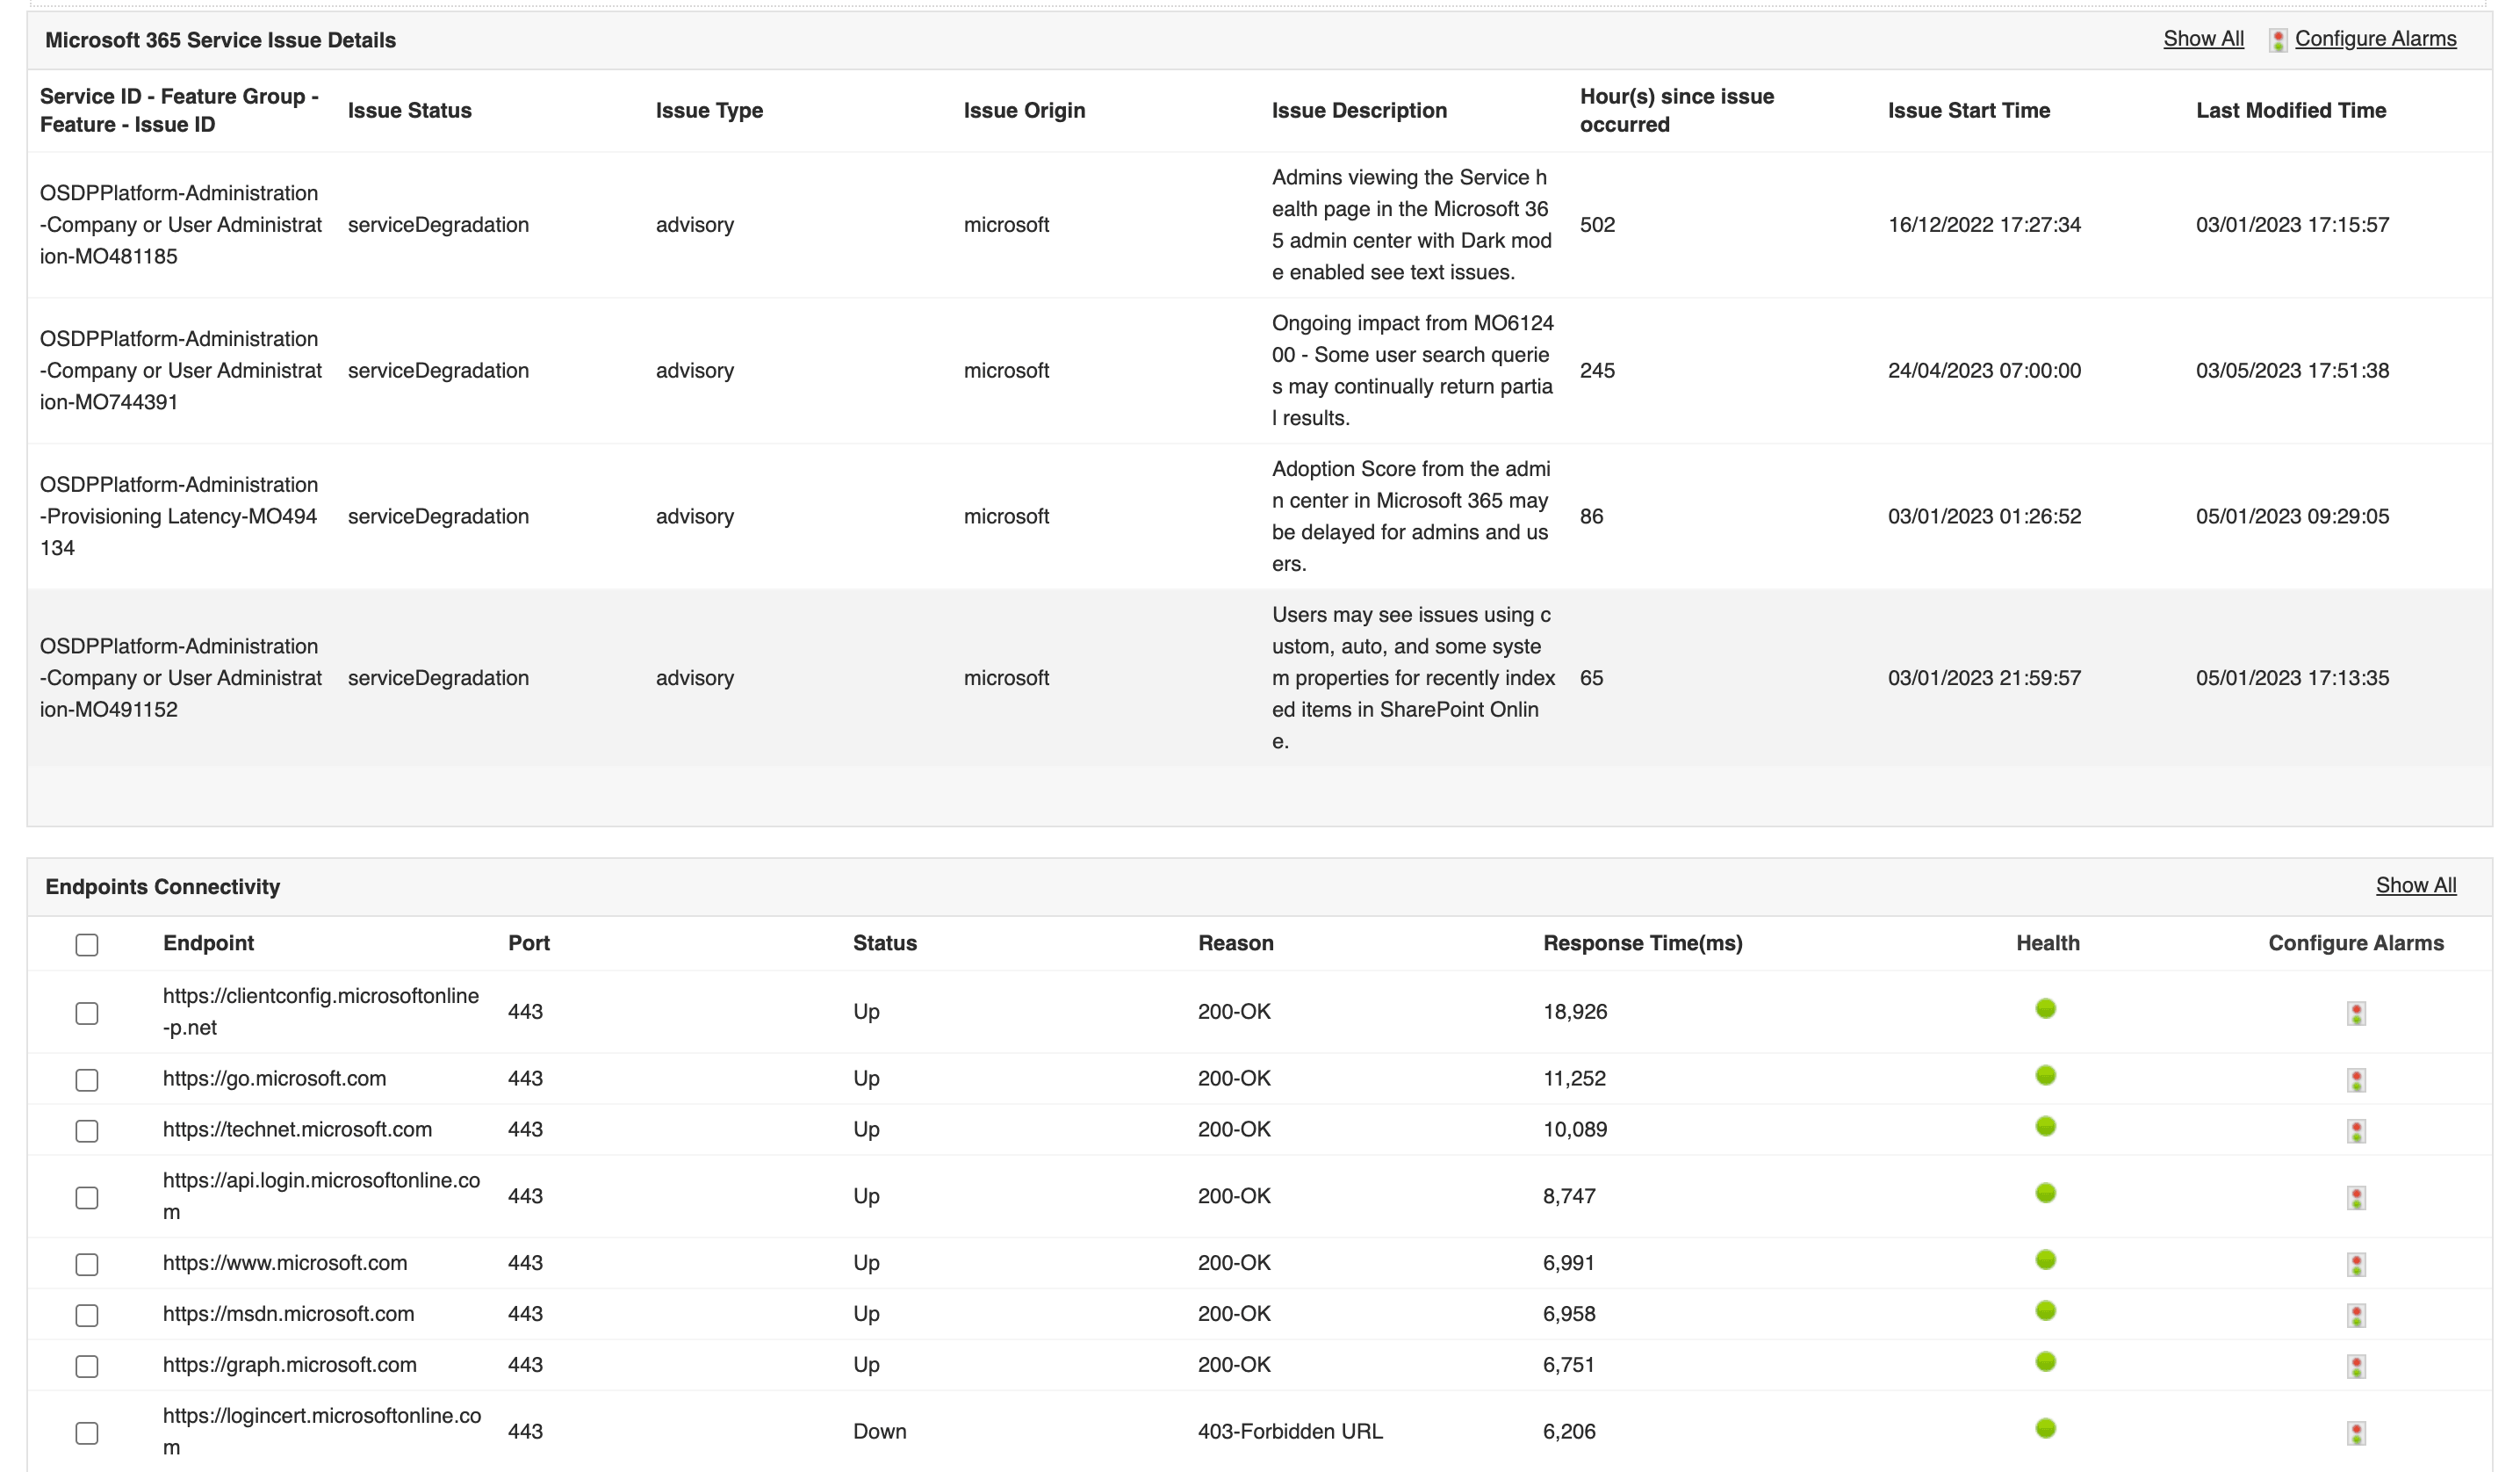Click last modified 03/05/2023 17:51:38

click(x=2292, y=371)
